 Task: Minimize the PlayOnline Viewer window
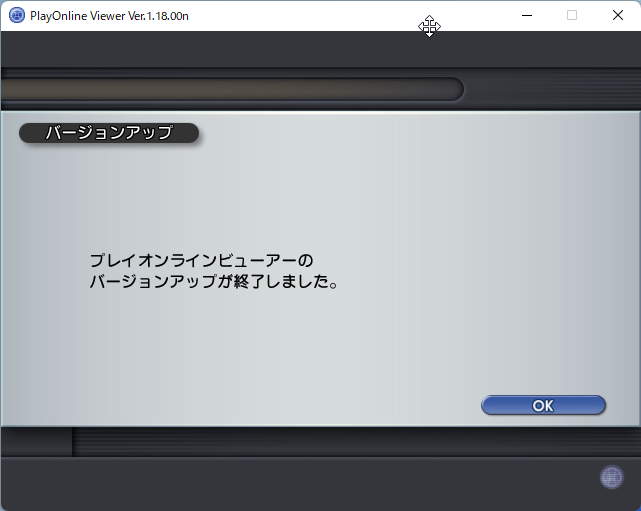pos(527,16)
